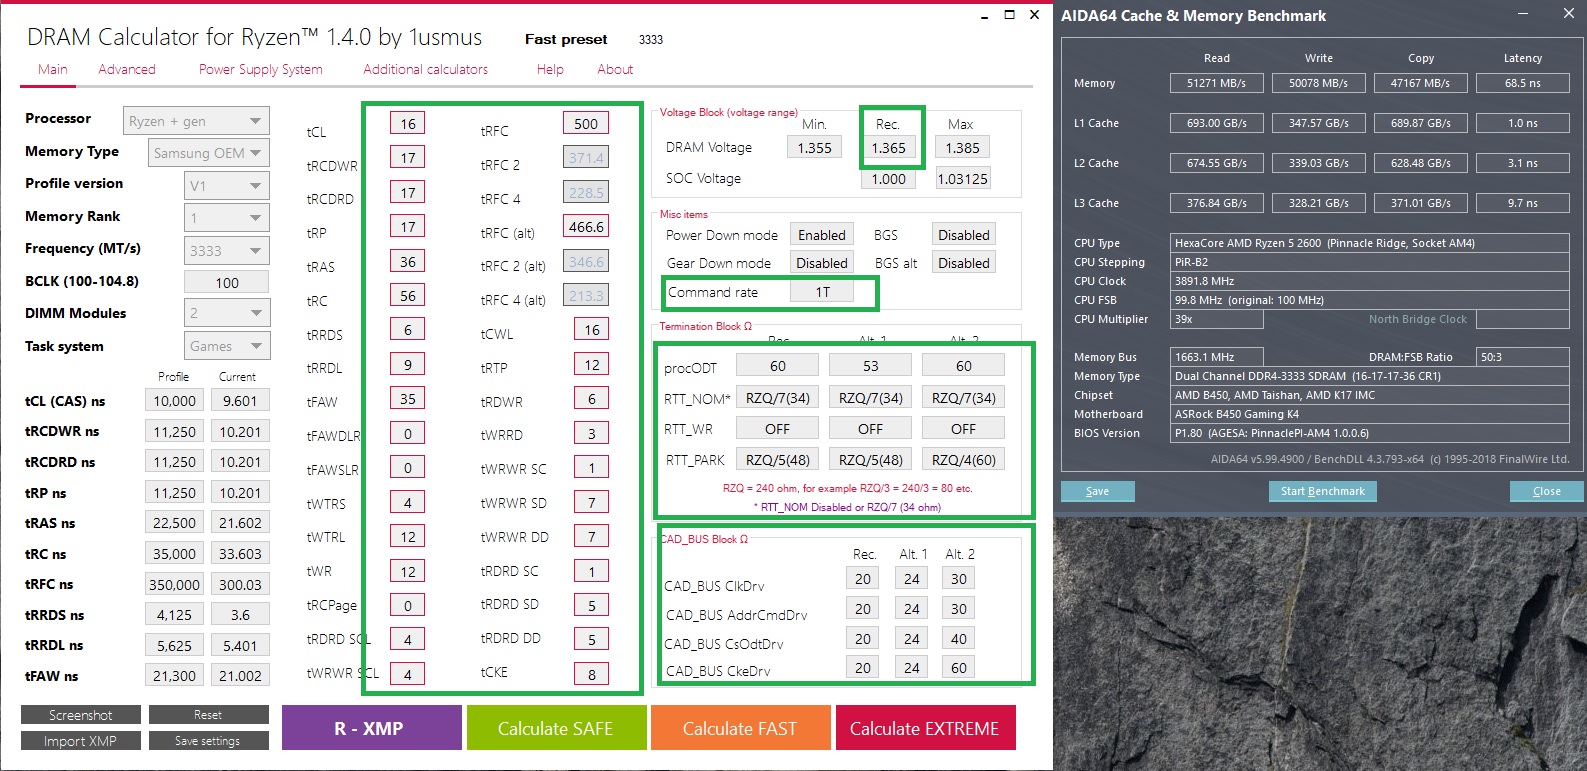1587x771 pixels.
Task: Click the Import XMP button
Action: tap(81, 741)
